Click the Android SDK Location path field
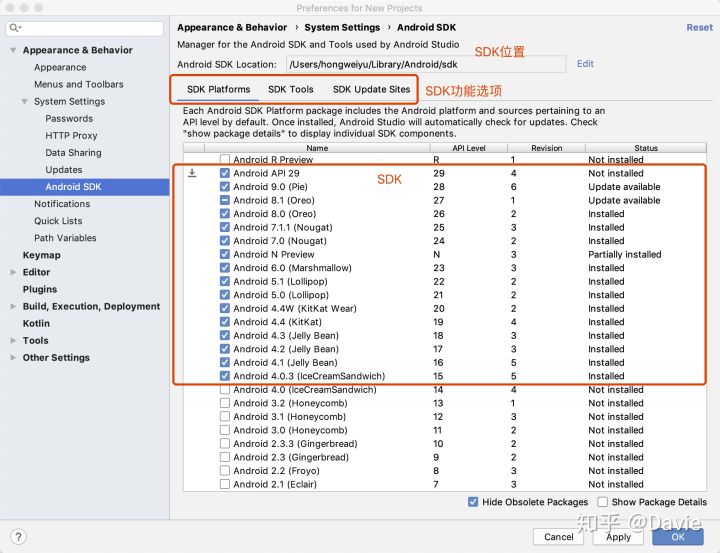 pyautogui.click(x=426, y=64)
